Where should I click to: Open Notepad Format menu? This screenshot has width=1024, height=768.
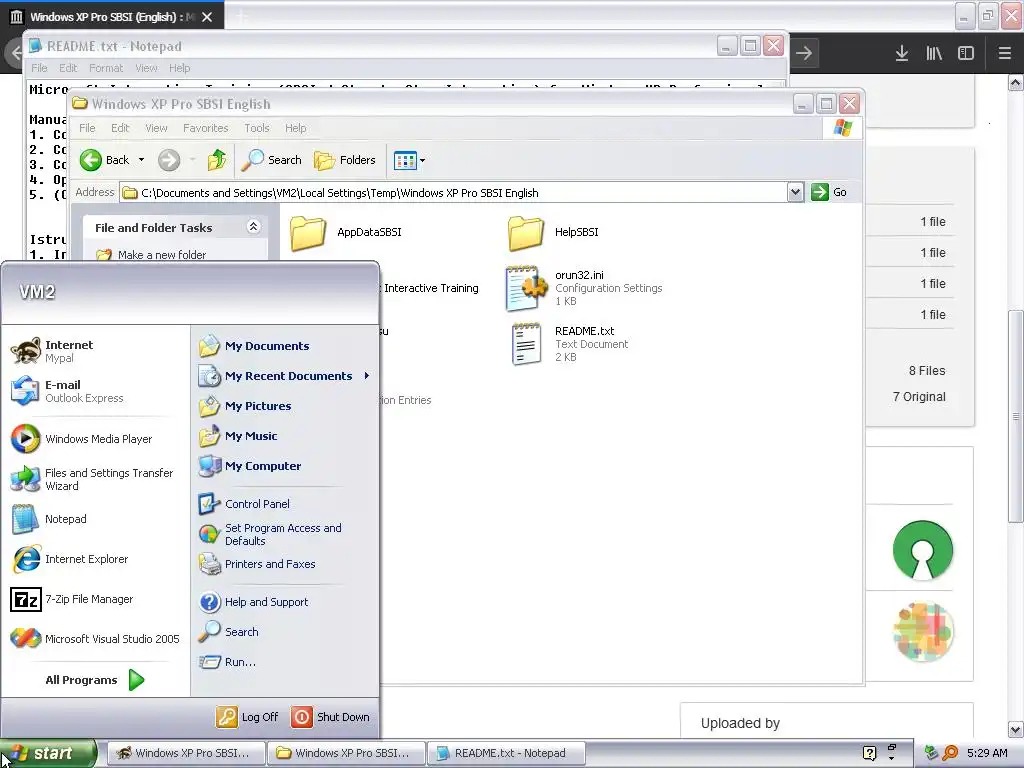click(x=106, y=68)
